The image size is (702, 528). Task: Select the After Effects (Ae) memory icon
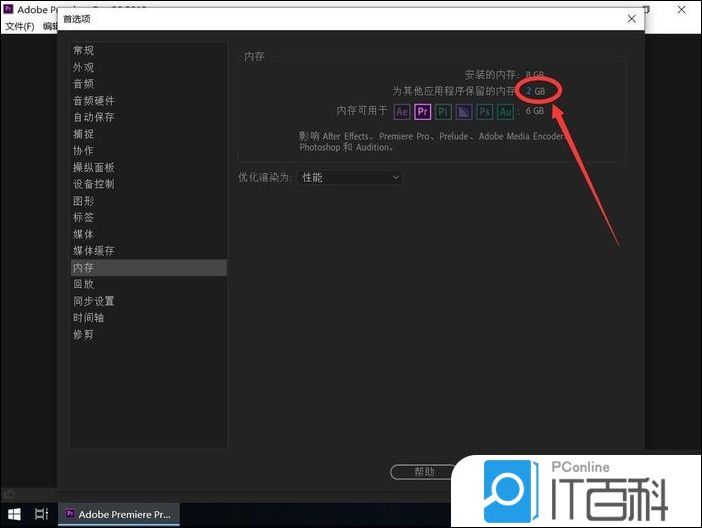pos(402,112)
